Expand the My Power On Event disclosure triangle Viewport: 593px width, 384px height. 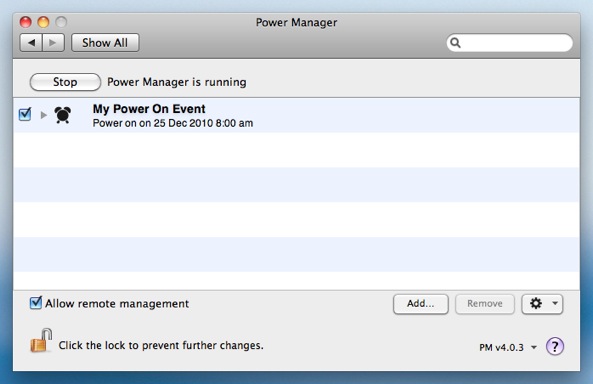(43, 115)
